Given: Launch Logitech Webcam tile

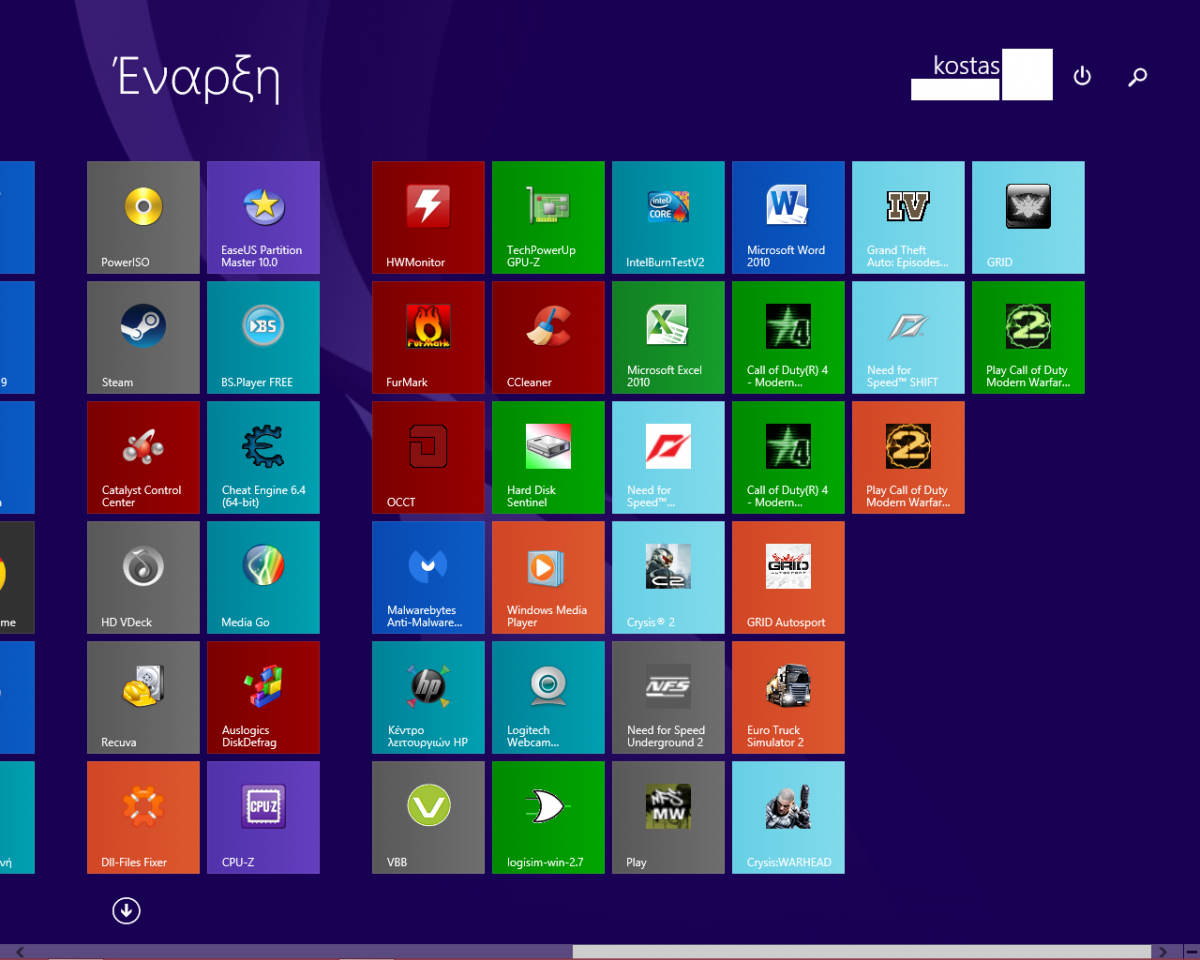Looking at the screenshot, I should pos(548,697).
